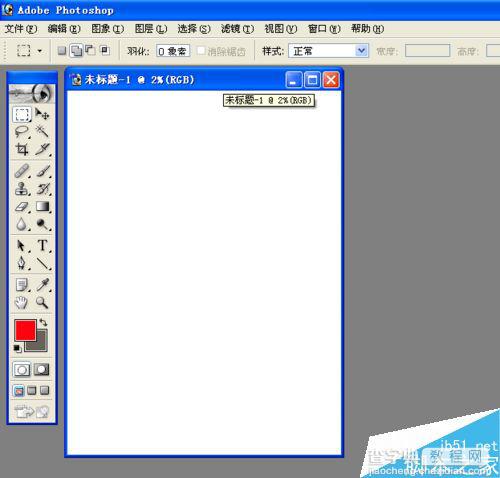Select the Lasso tool
Image resolution: width=500 pixels, height=478 pixels.
click(x=22, y=132)
